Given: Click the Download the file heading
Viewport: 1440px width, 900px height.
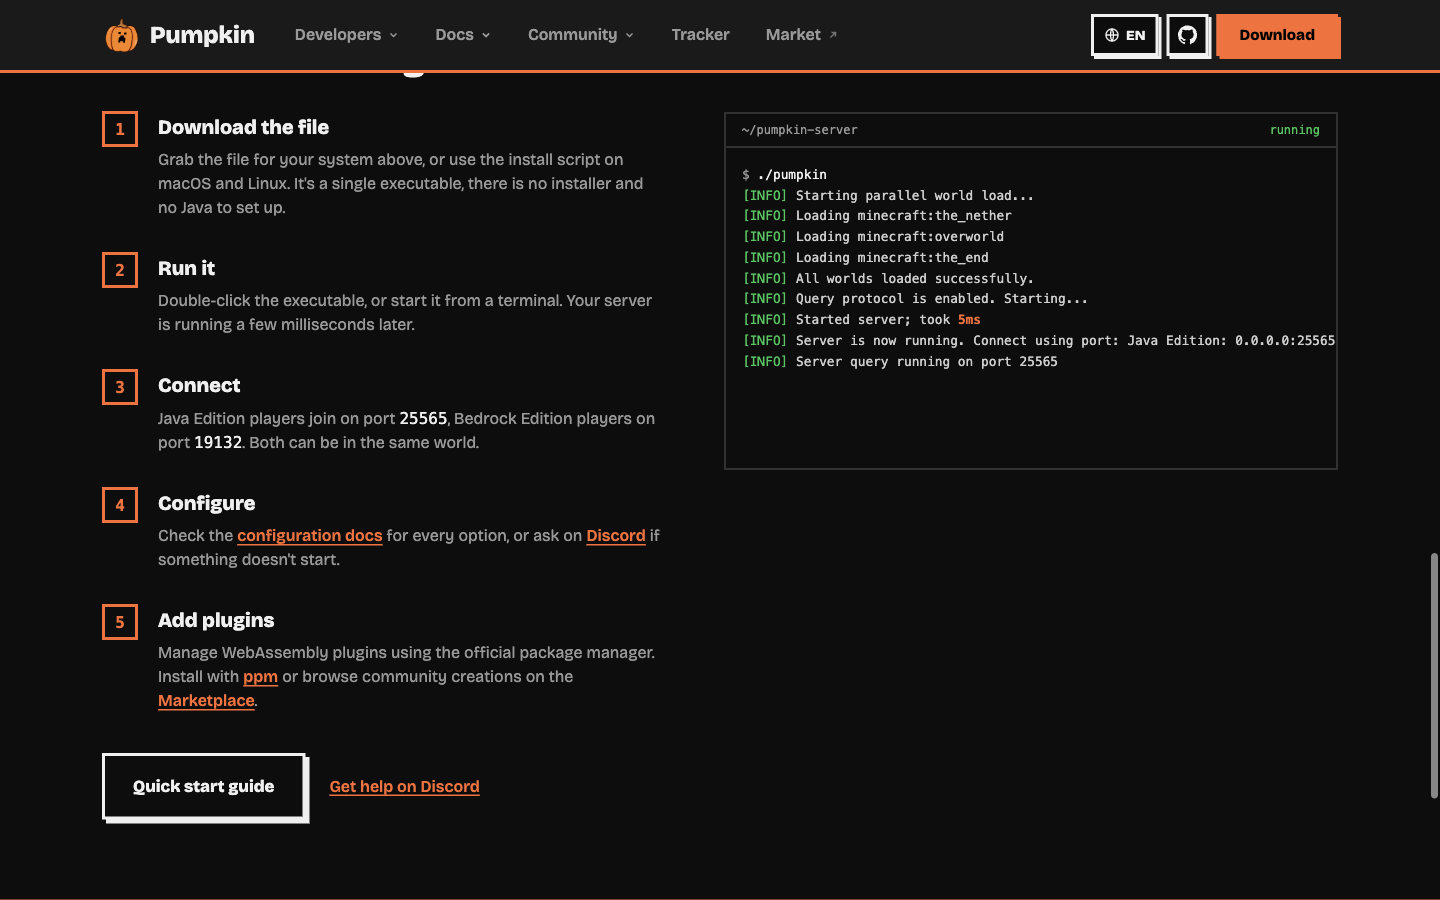Looking at the screenshot, I should click(243, 127).
